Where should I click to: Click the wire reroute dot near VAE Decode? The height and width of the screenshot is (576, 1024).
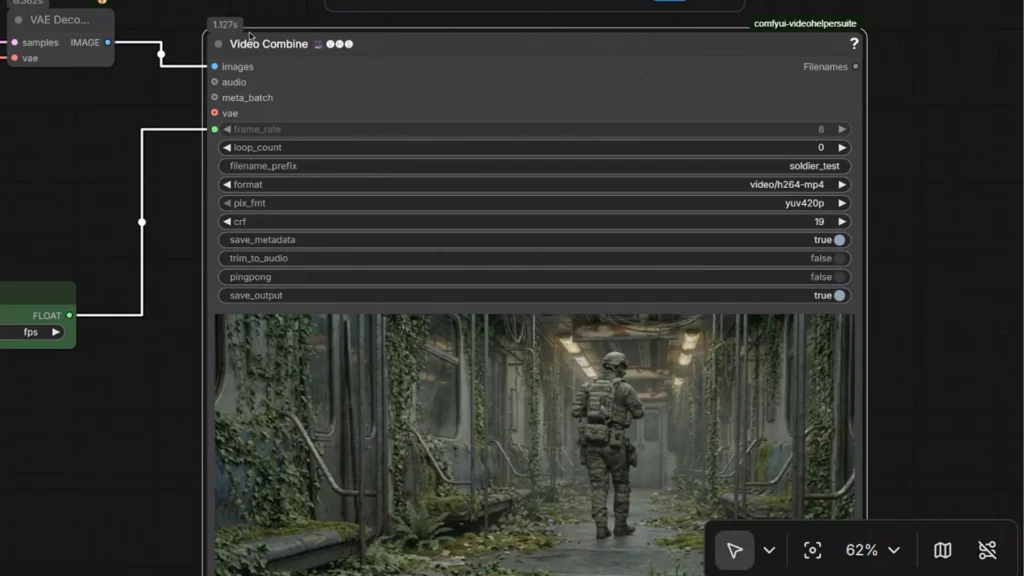coord(161,54)
